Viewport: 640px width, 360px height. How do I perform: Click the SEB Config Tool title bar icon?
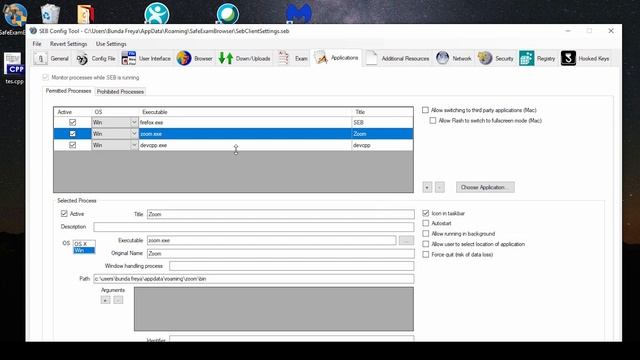33,31
